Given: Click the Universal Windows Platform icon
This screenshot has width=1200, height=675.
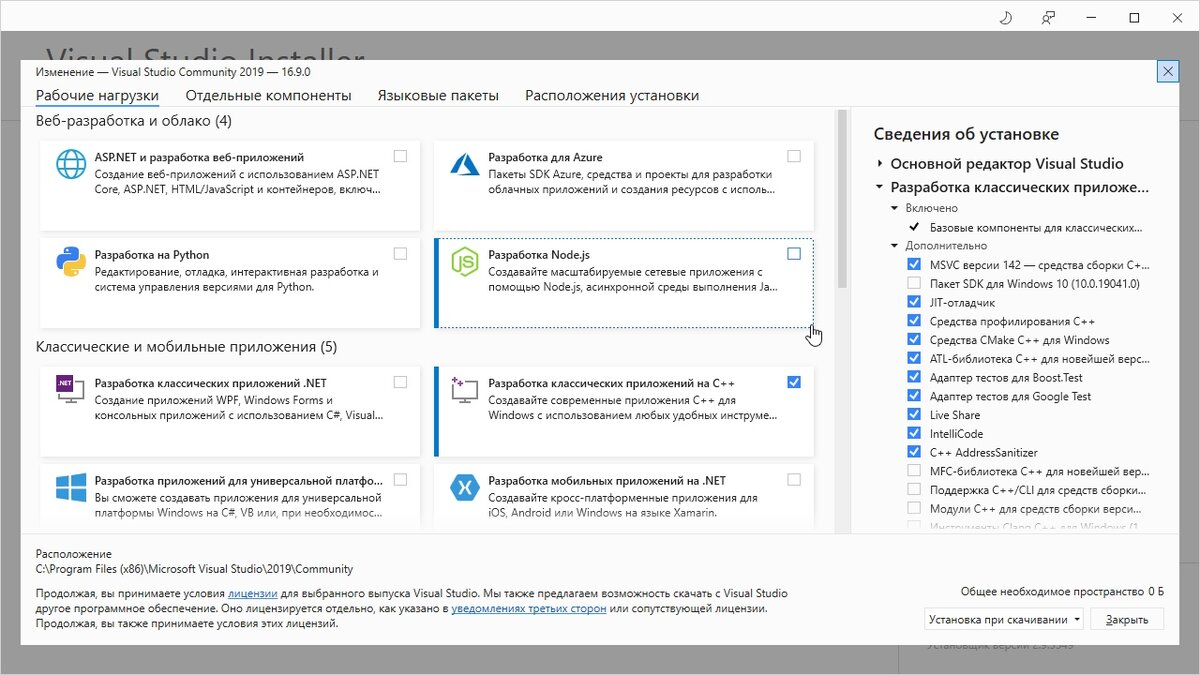Looking at the screenshot, I should tap(70, 488).
